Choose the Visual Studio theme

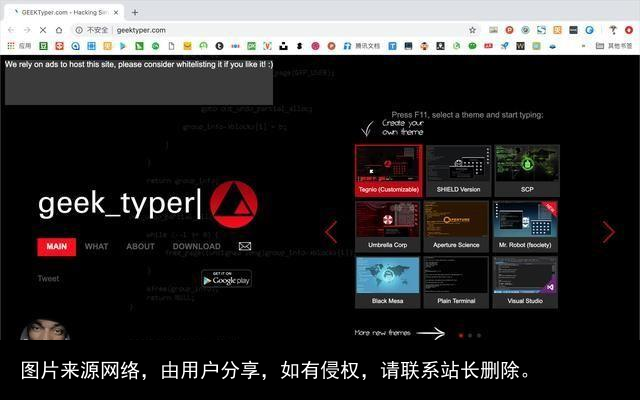(525, 282)
